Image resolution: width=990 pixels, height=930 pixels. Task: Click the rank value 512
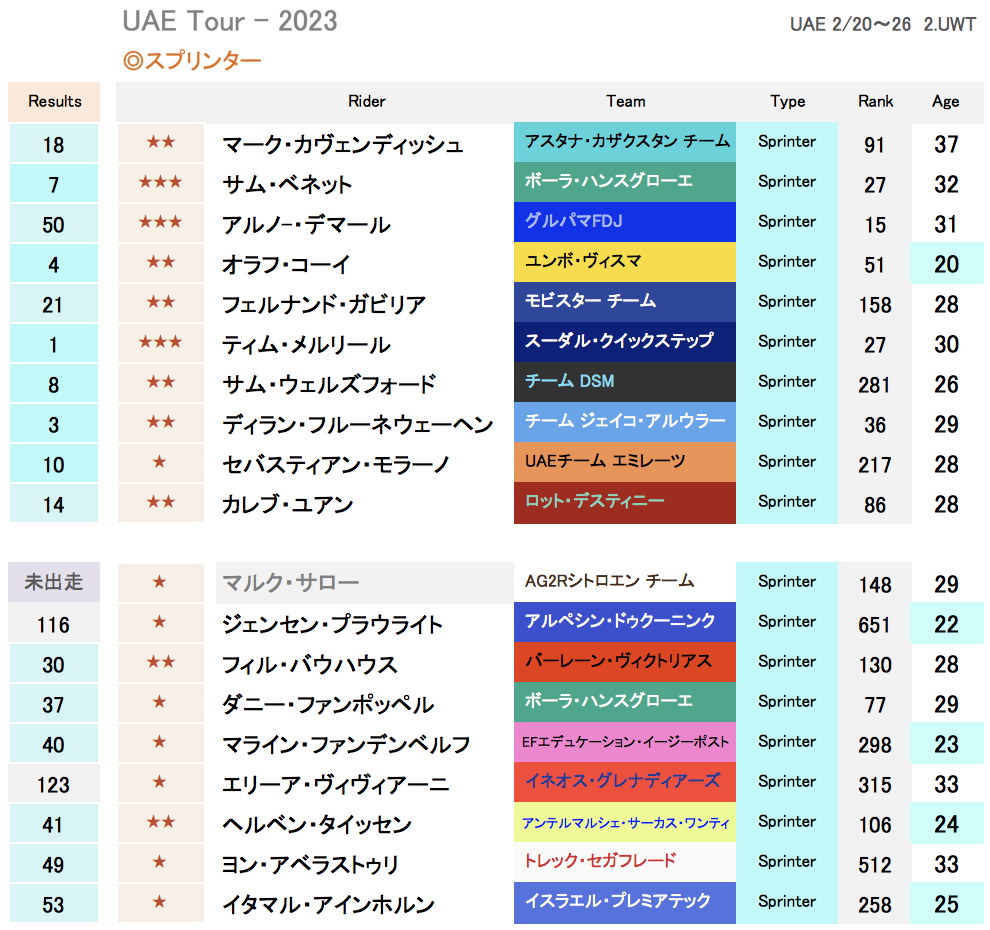point(874,865)
